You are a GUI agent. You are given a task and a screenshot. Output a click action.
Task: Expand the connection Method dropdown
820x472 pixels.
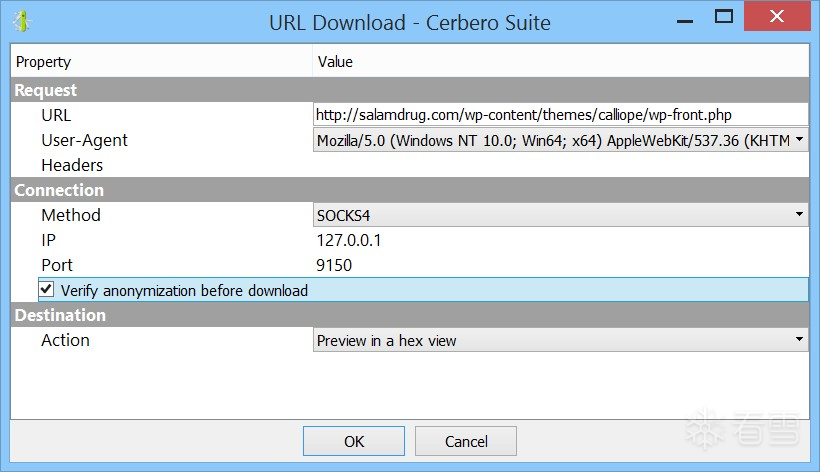click(560, 215)
